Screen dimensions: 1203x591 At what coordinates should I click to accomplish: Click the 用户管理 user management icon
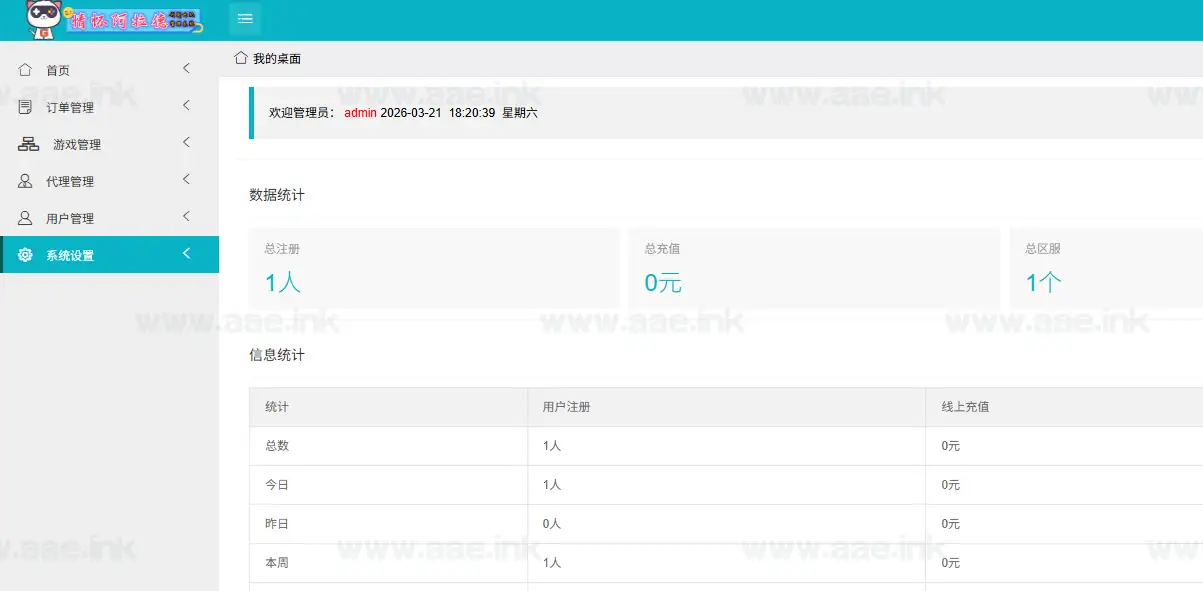point(24,217)
